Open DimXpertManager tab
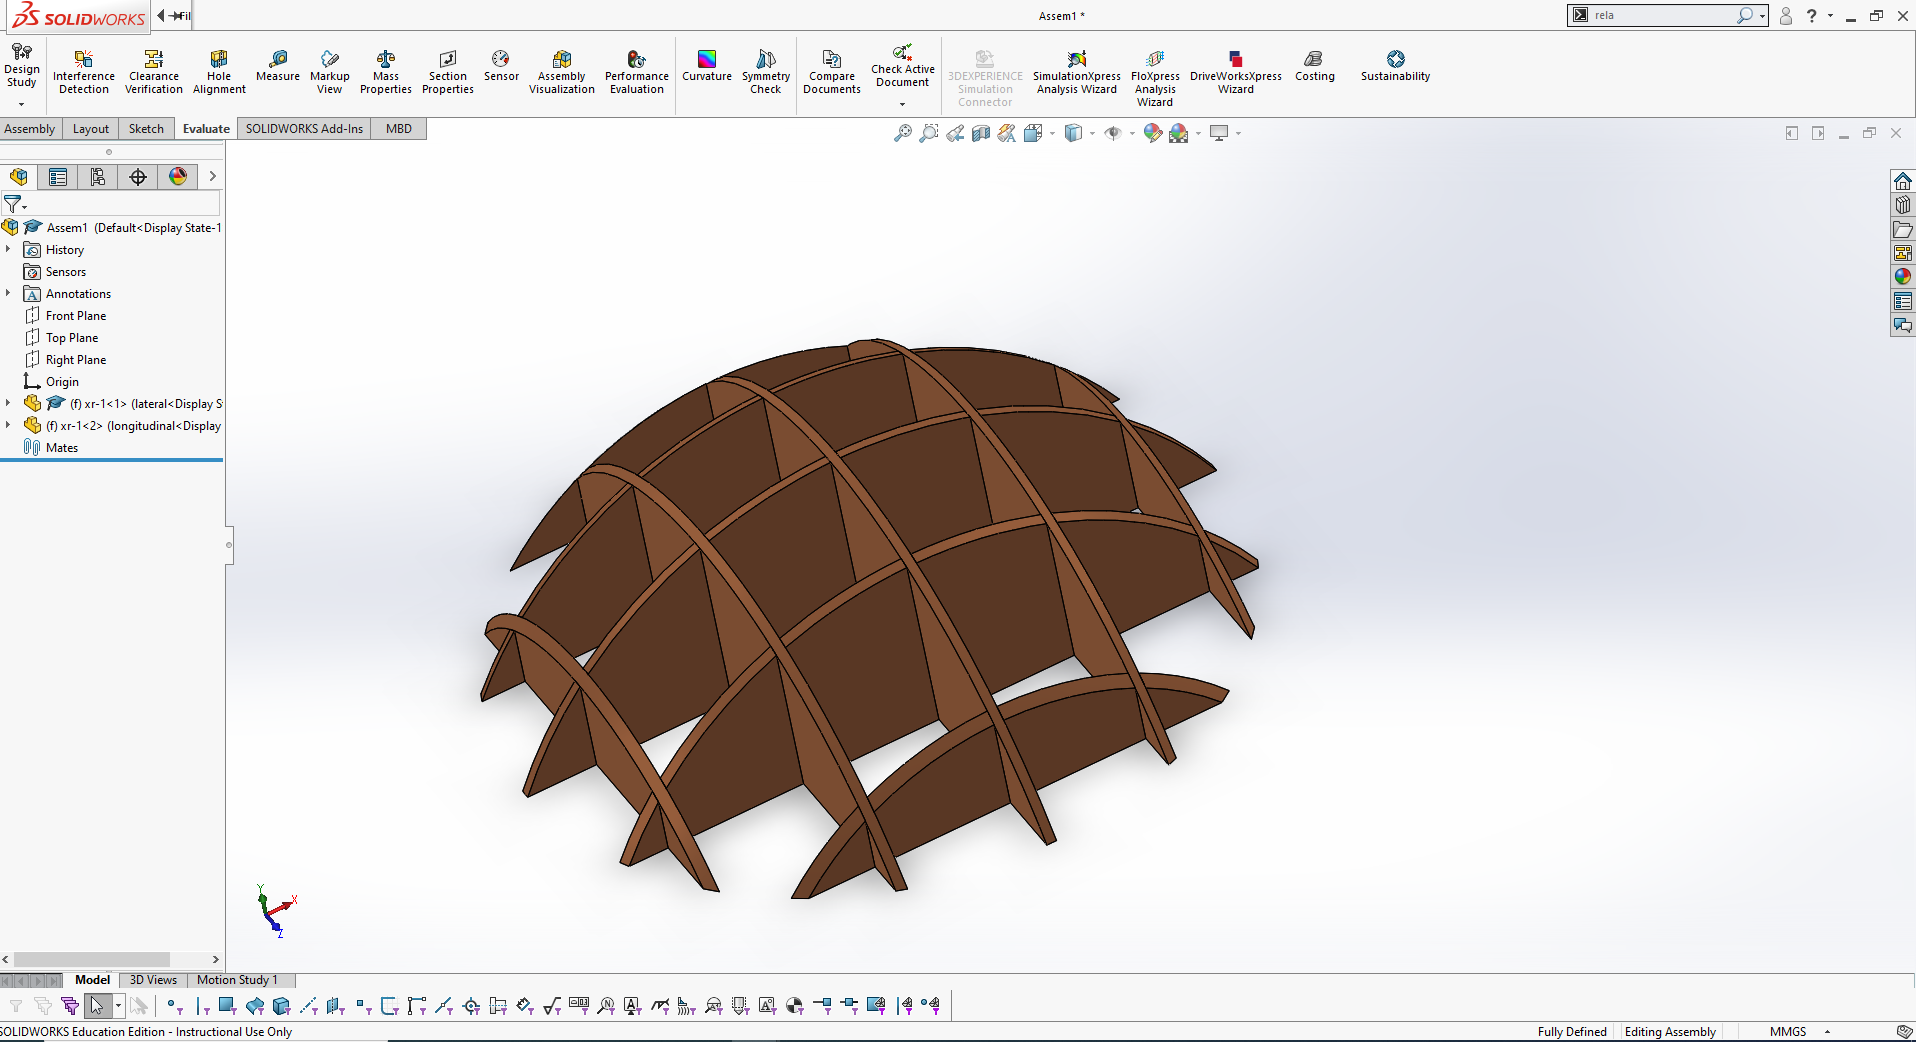 (x=138, y=177)
